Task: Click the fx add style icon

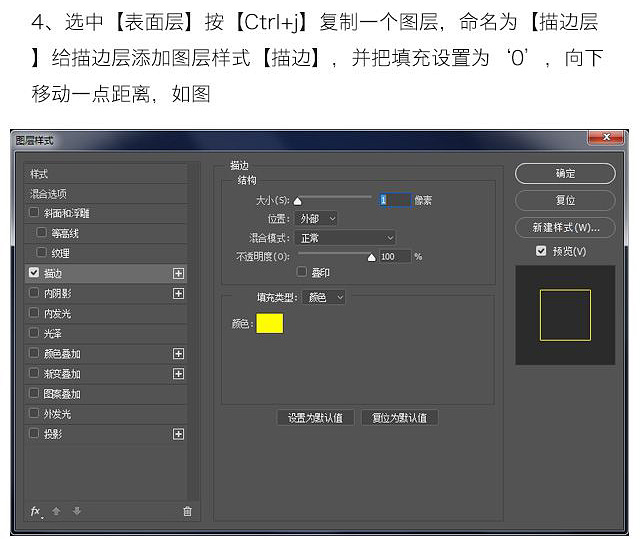Action: [36, 511]
